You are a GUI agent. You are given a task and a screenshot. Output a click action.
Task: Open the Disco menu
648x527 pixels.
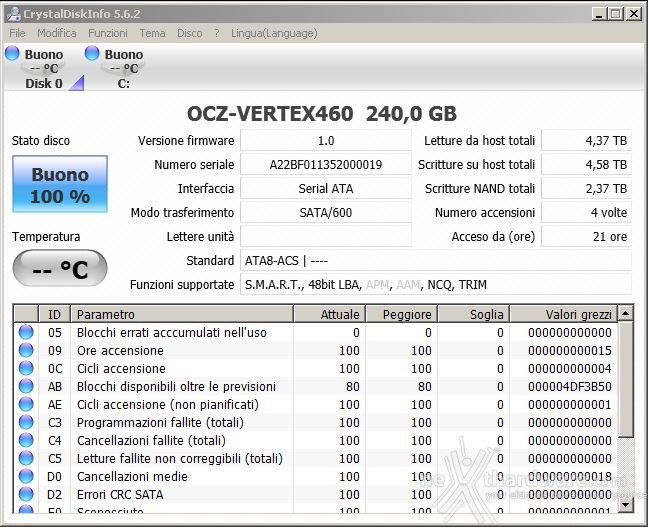click(190, 33)
